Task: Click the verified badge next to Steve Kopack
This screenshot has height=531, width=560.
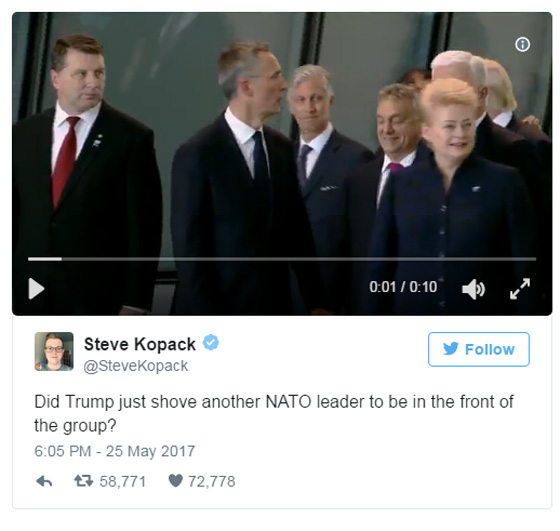Action: coord(211,343)
